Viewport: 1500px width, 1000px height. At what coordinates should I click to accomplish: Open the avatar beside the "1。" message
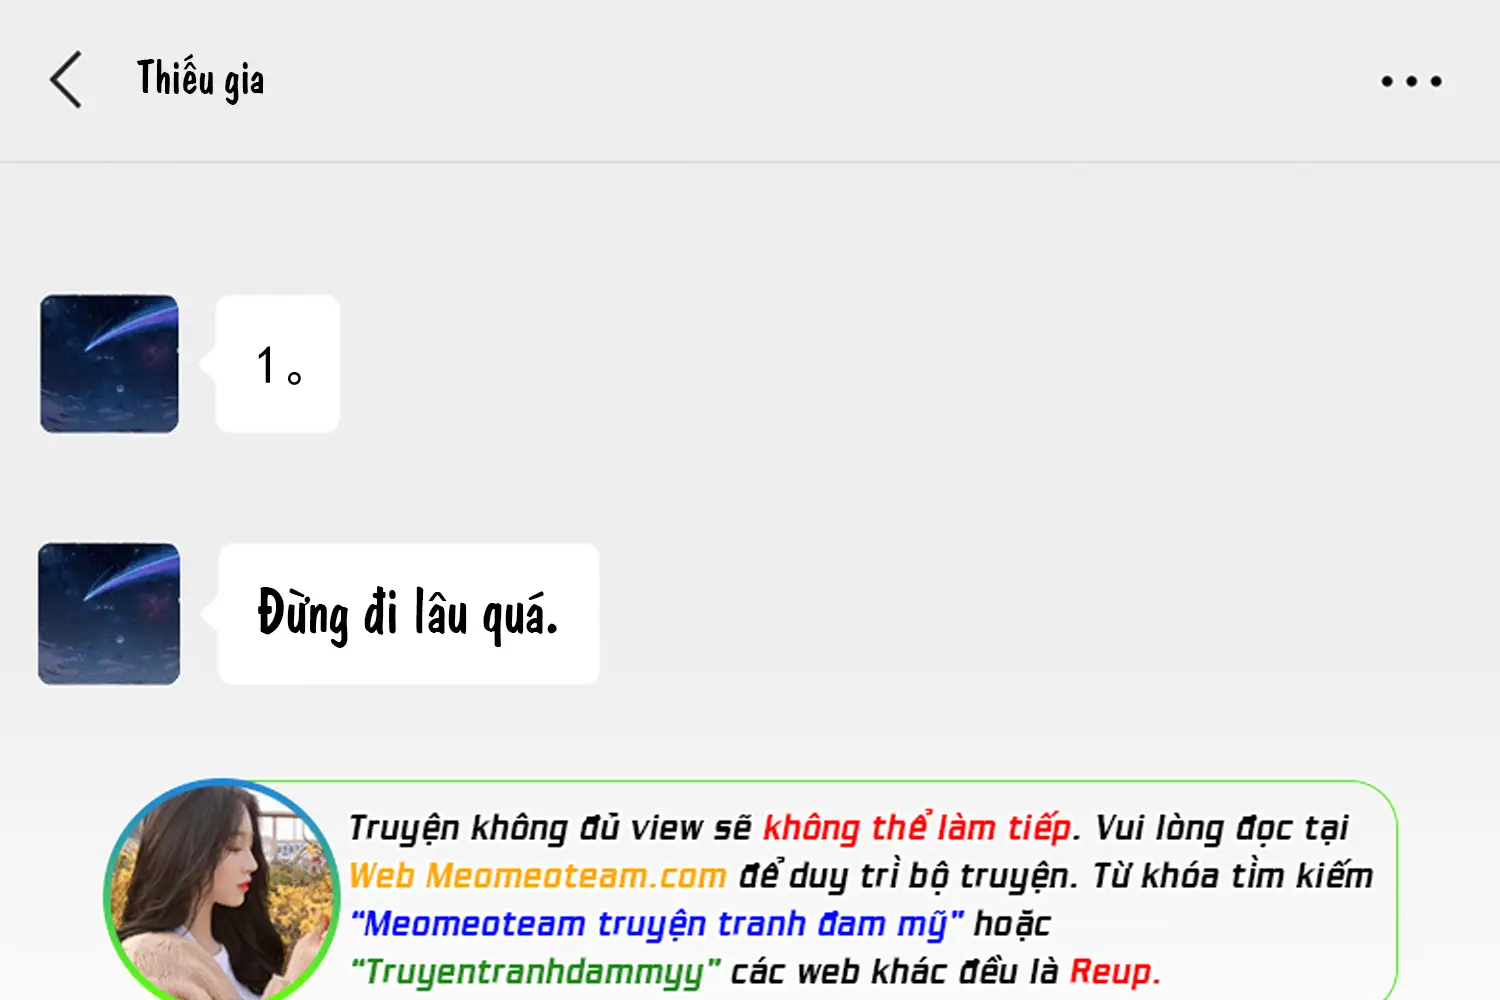pyautogui.click(x=109, y=364)
